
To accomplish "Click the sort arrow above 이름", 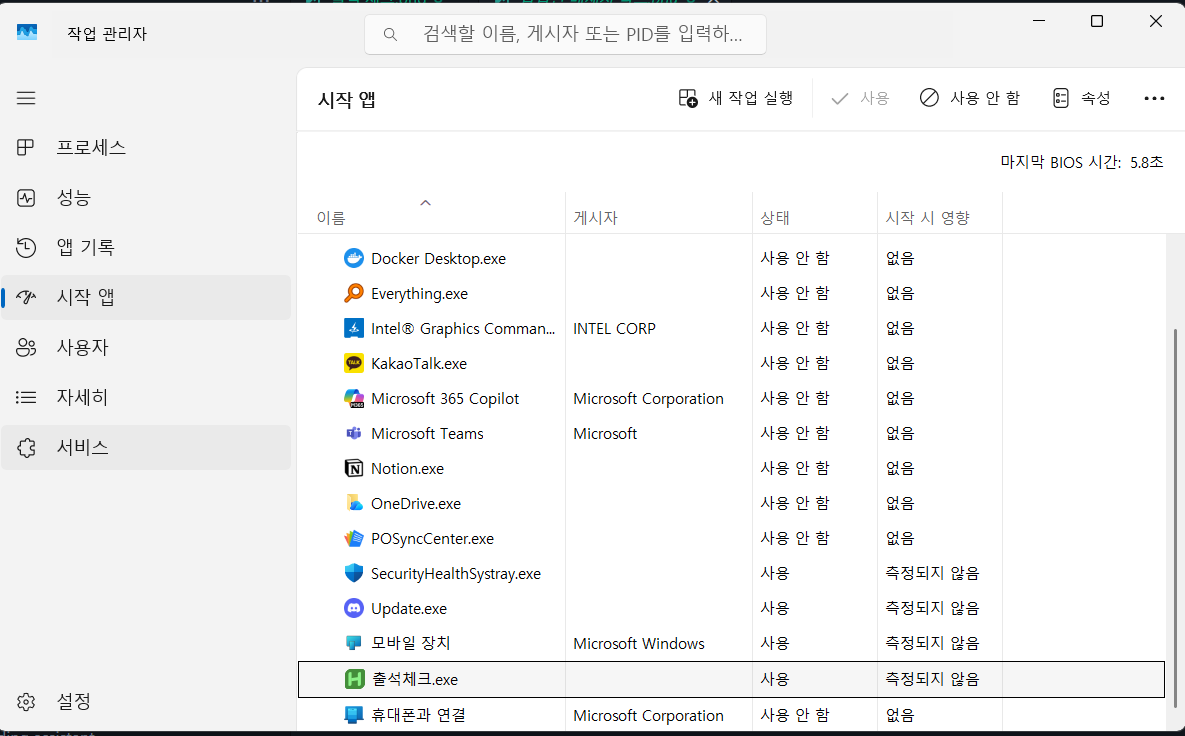I will click(x=425, y=202).
